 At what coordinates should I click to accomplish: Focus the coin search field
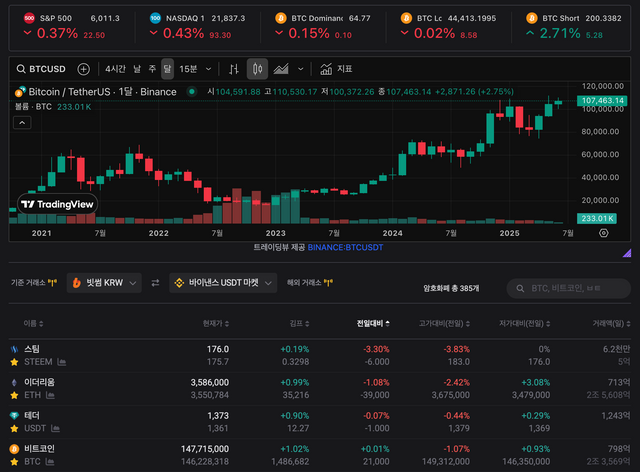pyautogui.click(x=569, y=288)
